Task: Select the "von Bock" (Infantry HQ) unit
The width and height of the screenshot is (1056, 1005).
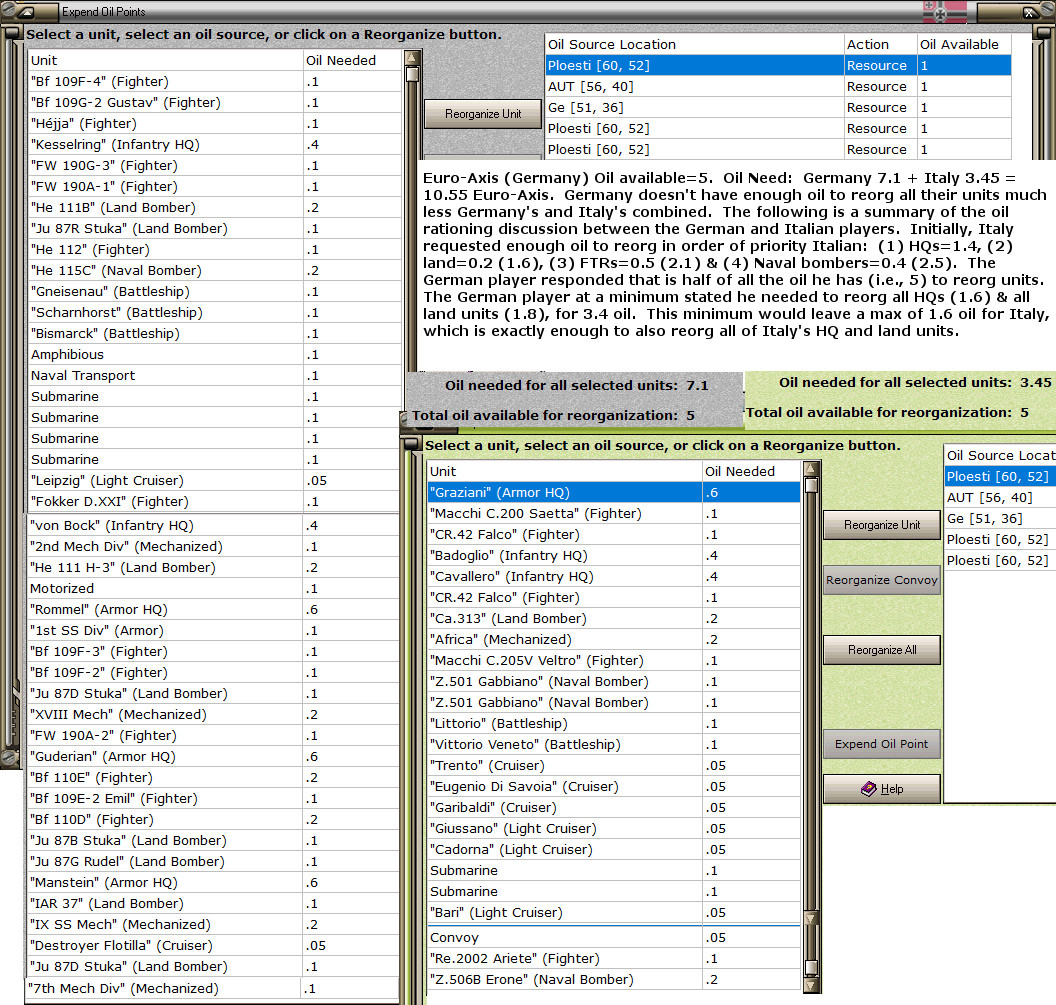Action: click(x=214, y=525)
